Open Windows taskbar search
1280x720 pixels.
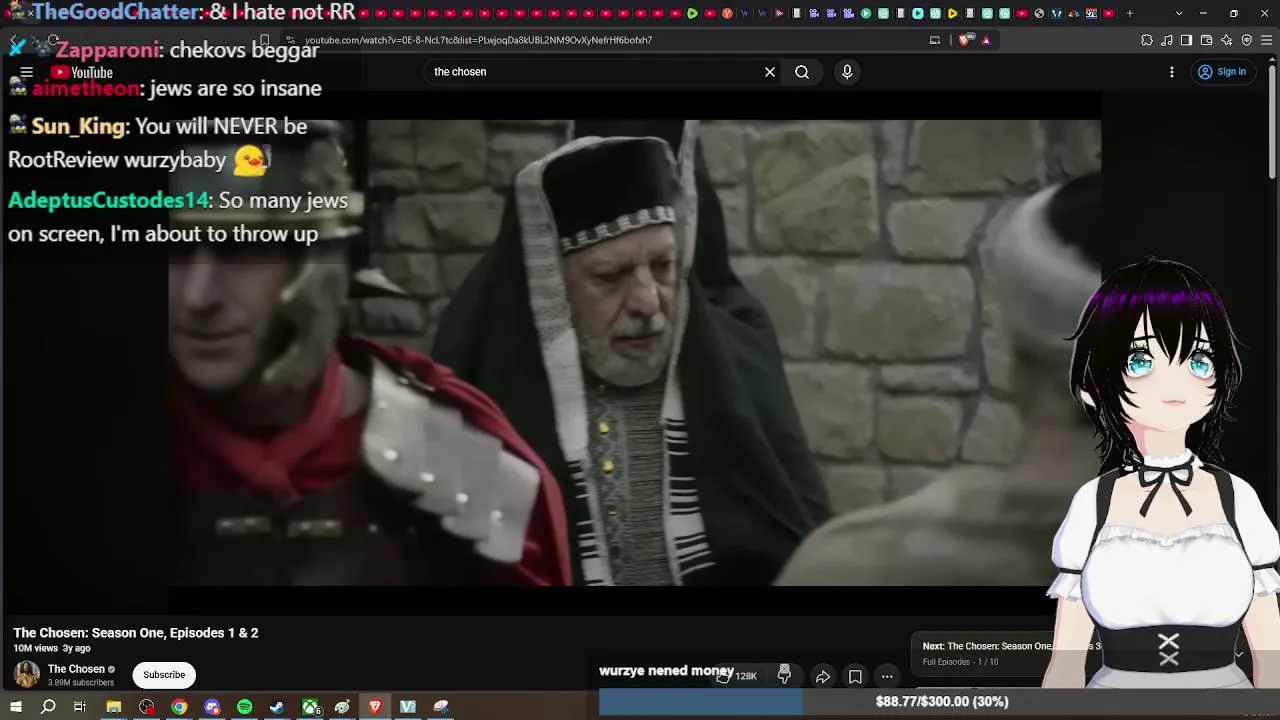48,707
